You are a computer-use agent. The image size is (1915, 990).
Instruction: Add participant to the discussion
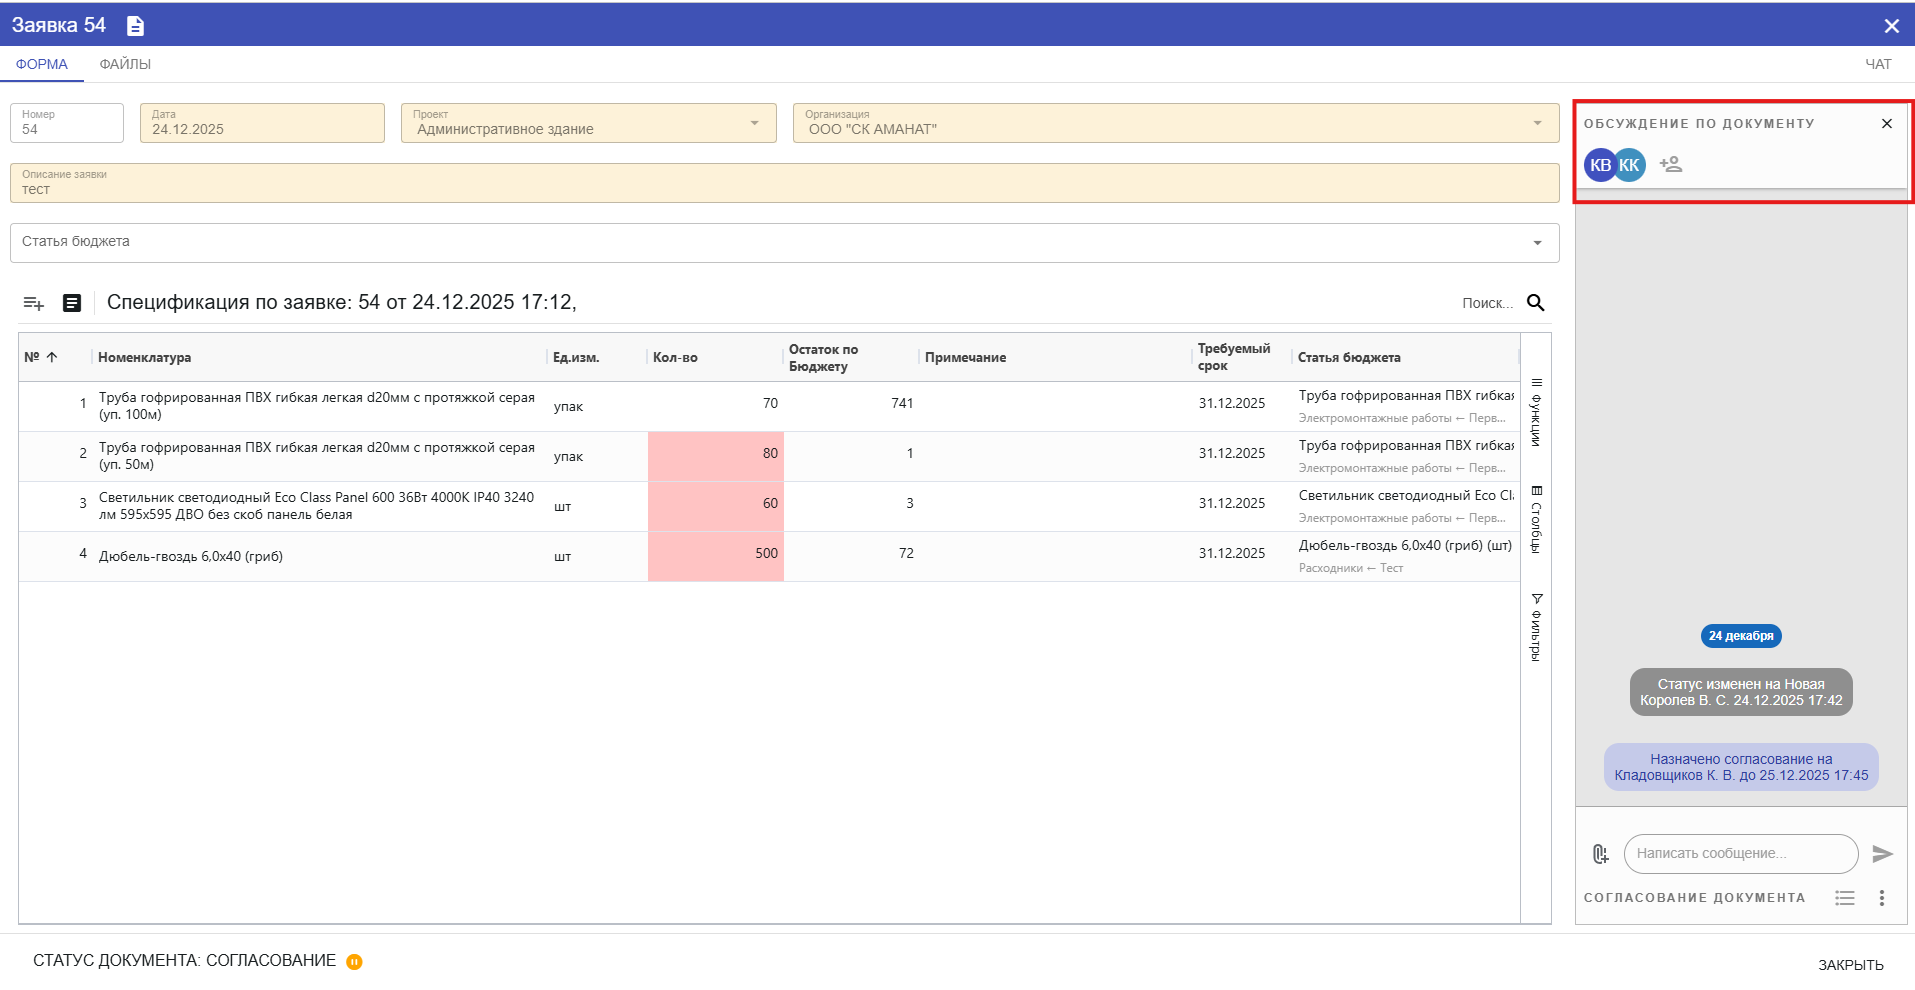1671,164
